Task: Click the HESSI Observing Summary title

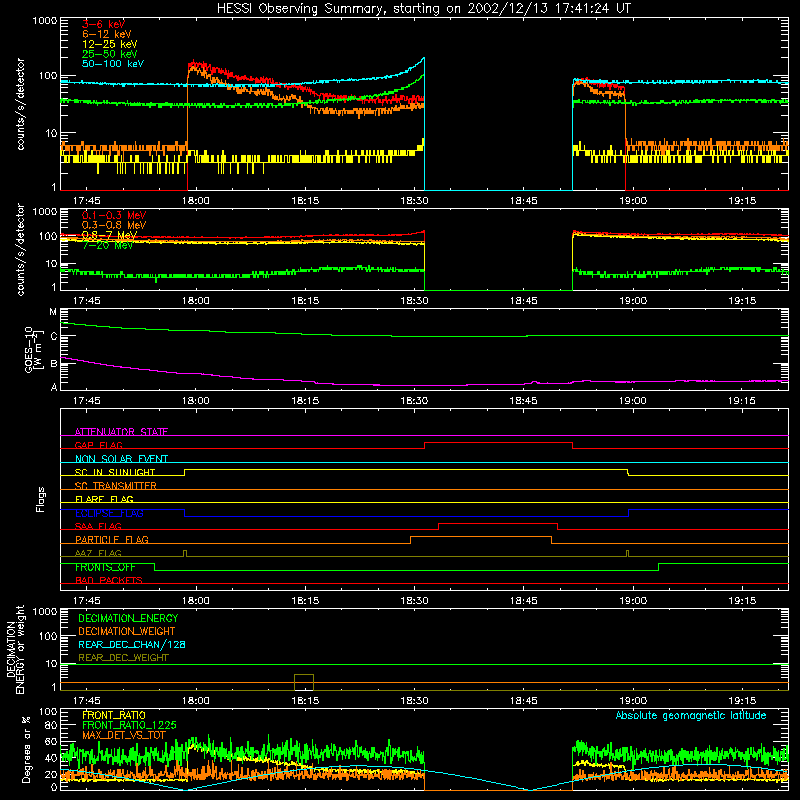Action: (423, 9)
